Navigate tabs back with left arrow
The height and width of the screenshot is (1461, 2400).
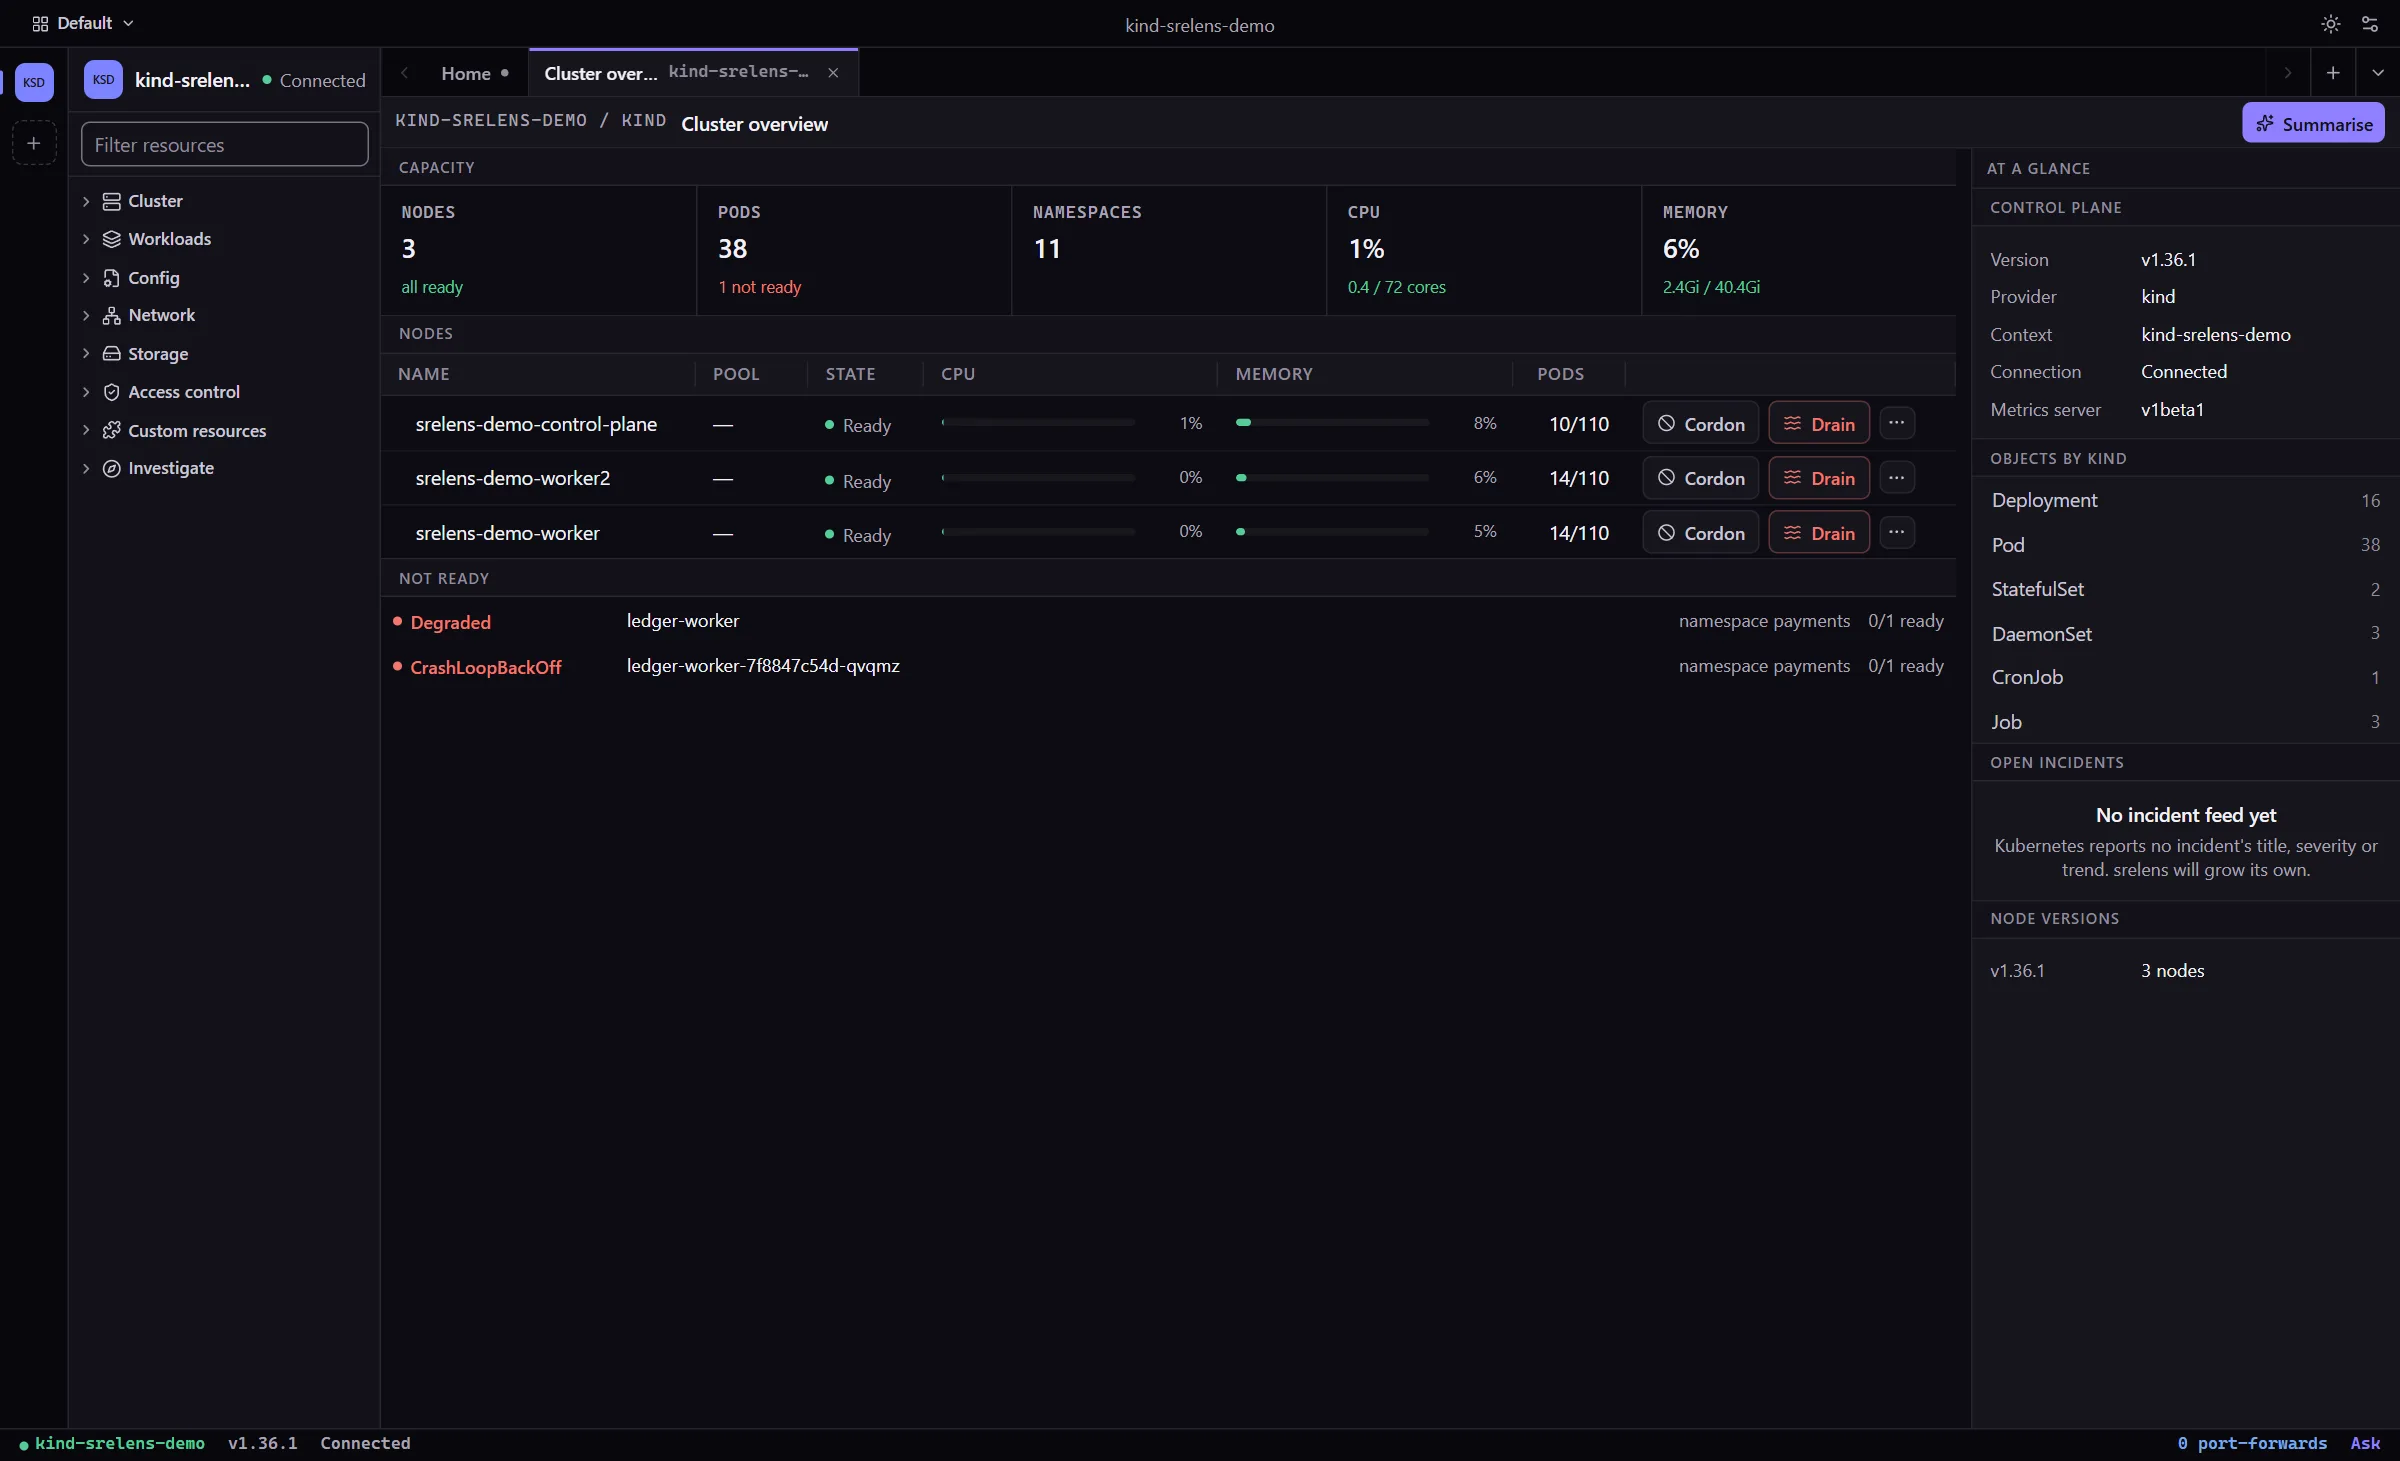(x=405, y=73)
